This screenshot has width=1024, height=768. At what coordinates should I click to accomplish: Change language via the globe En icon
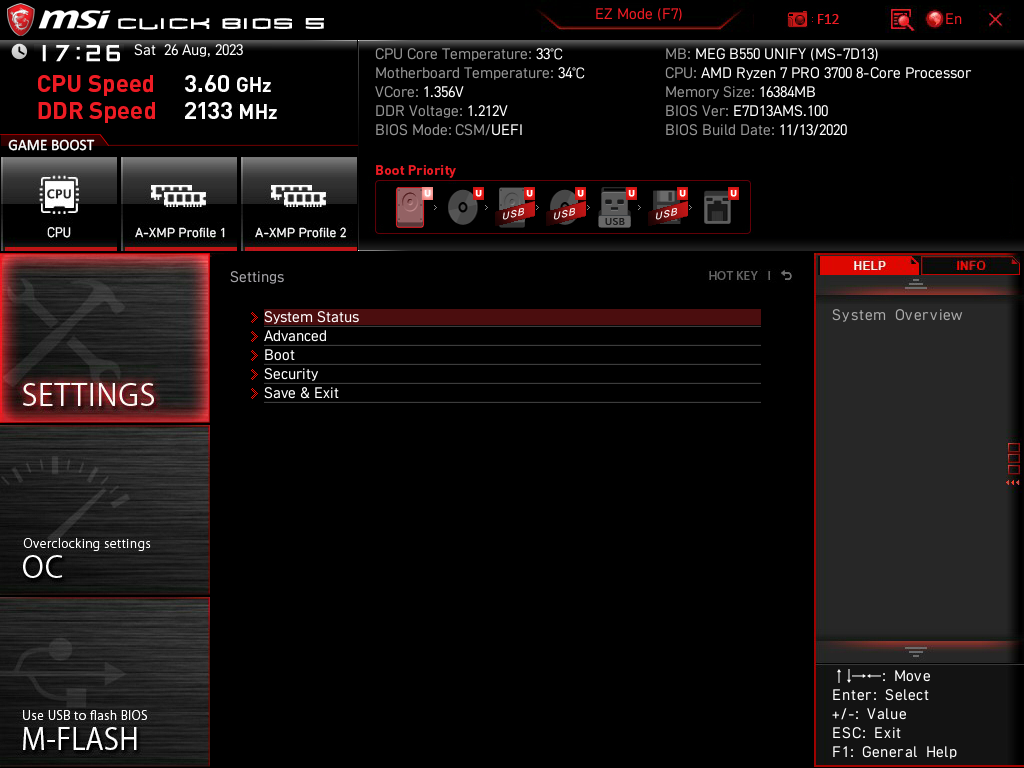point(944,20)
